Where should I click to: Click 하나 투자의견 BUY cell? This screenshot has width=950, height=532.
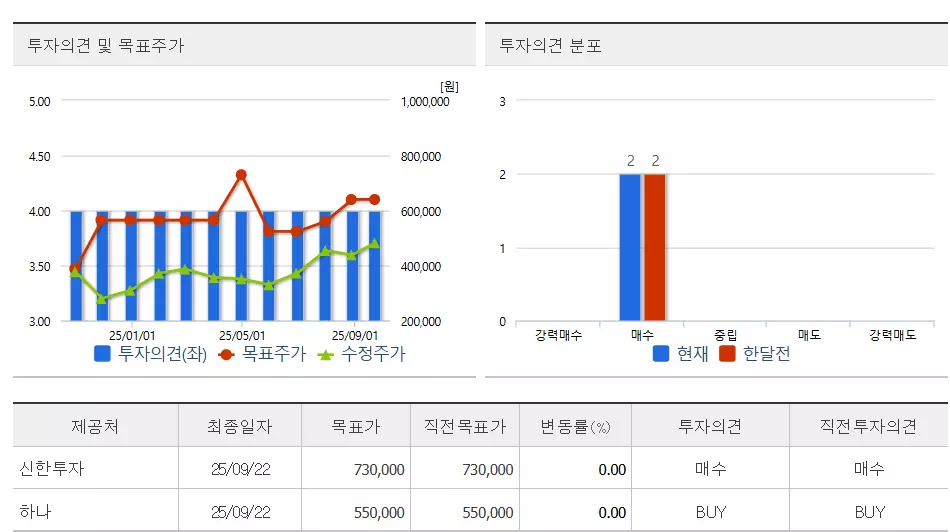coord(711,512)
